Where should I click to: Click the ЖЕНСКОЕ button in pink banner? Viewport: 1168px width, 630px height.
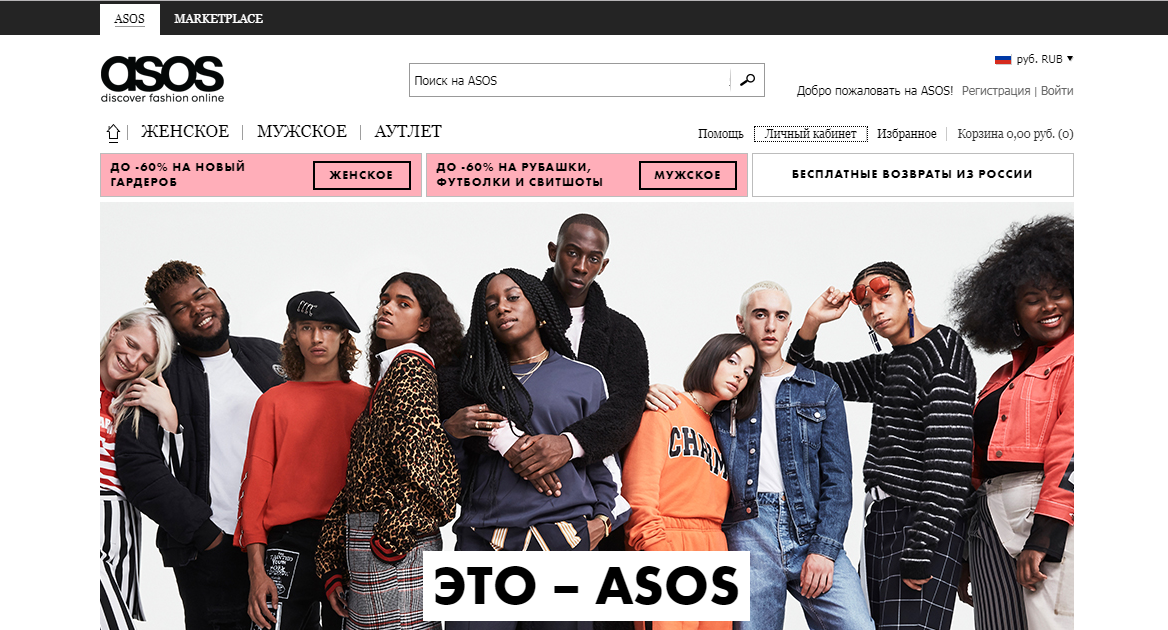361,175
